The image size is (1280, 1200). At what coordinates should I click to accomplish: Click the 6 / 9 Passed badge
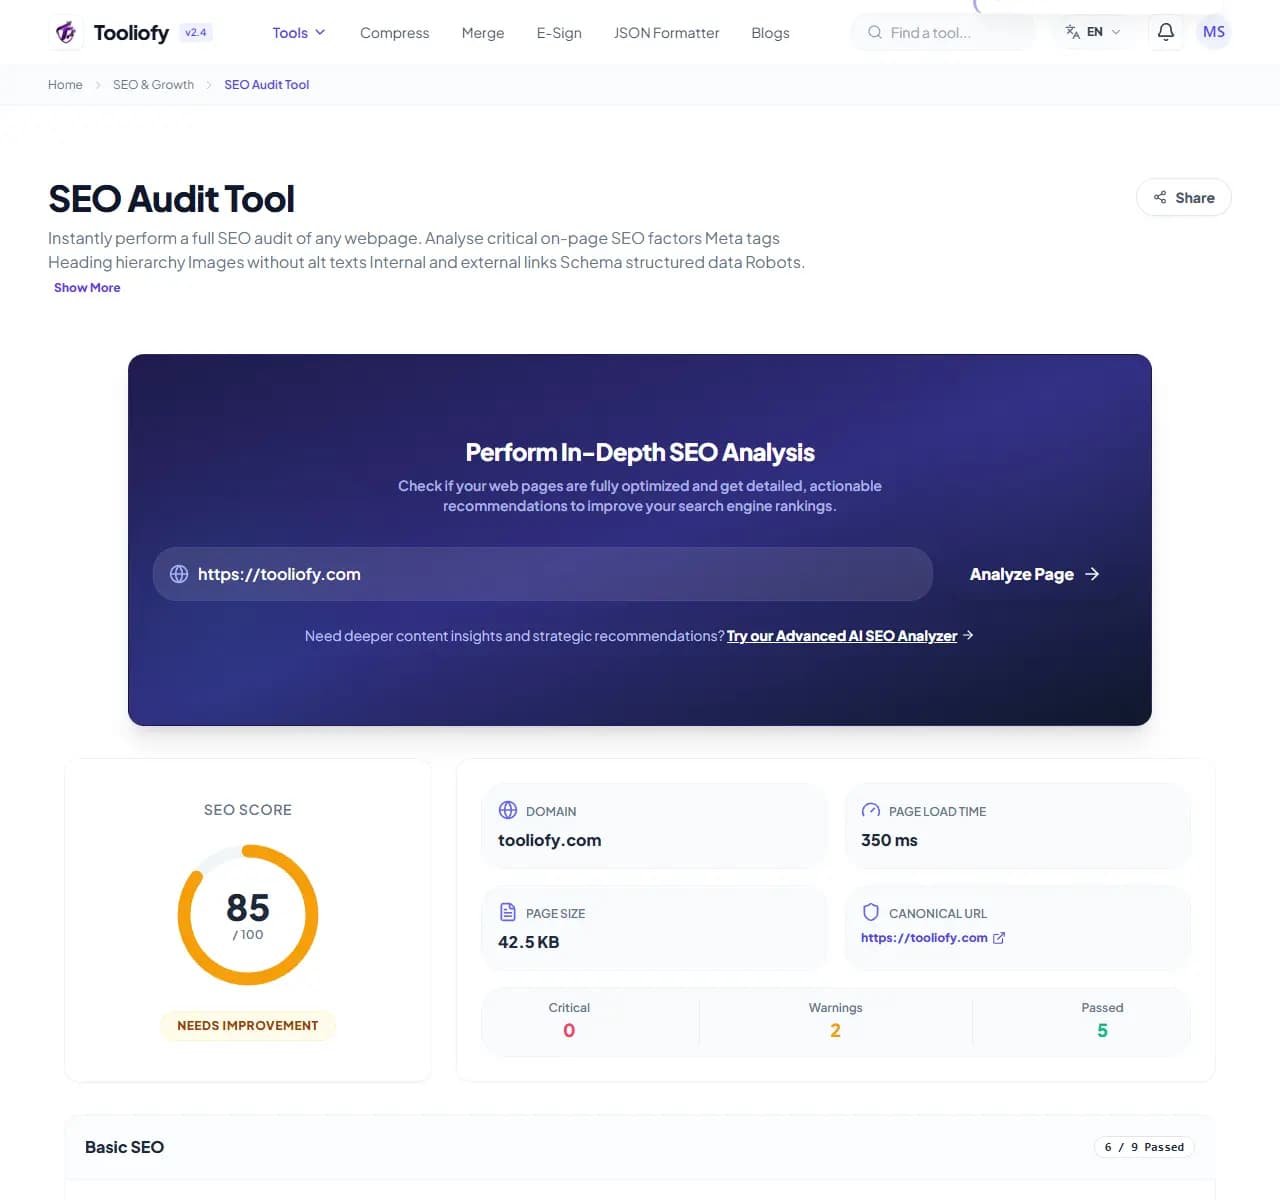(1144, 1147)
